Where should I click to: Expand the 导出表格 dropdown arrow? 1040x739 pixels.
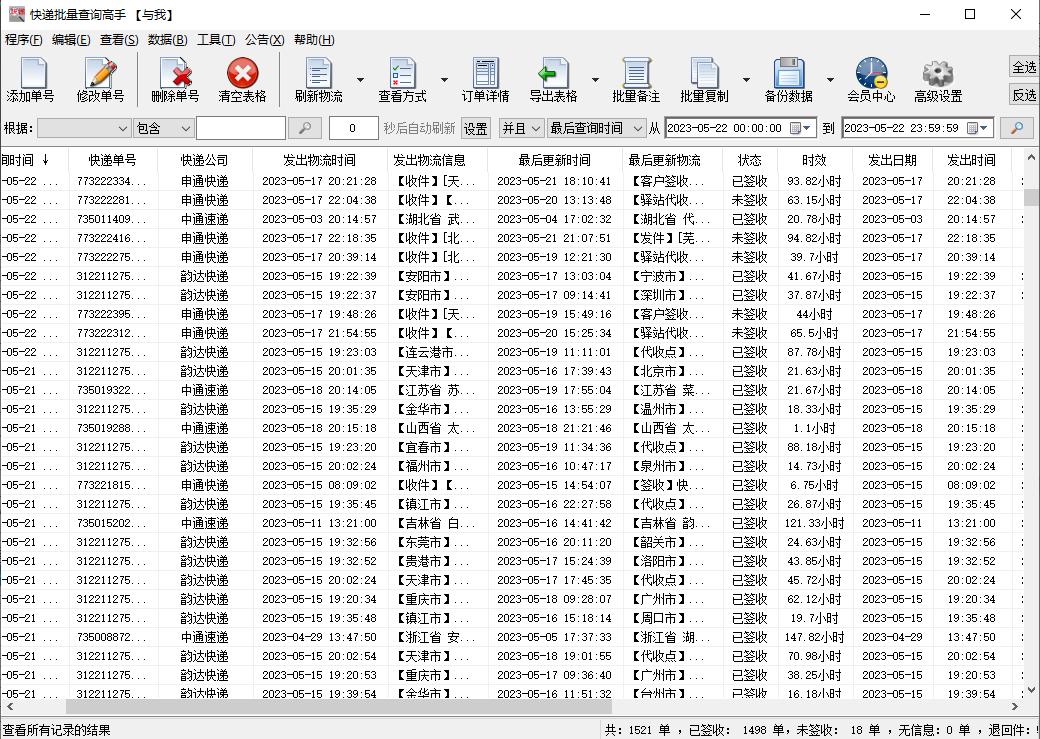(596, 80)
